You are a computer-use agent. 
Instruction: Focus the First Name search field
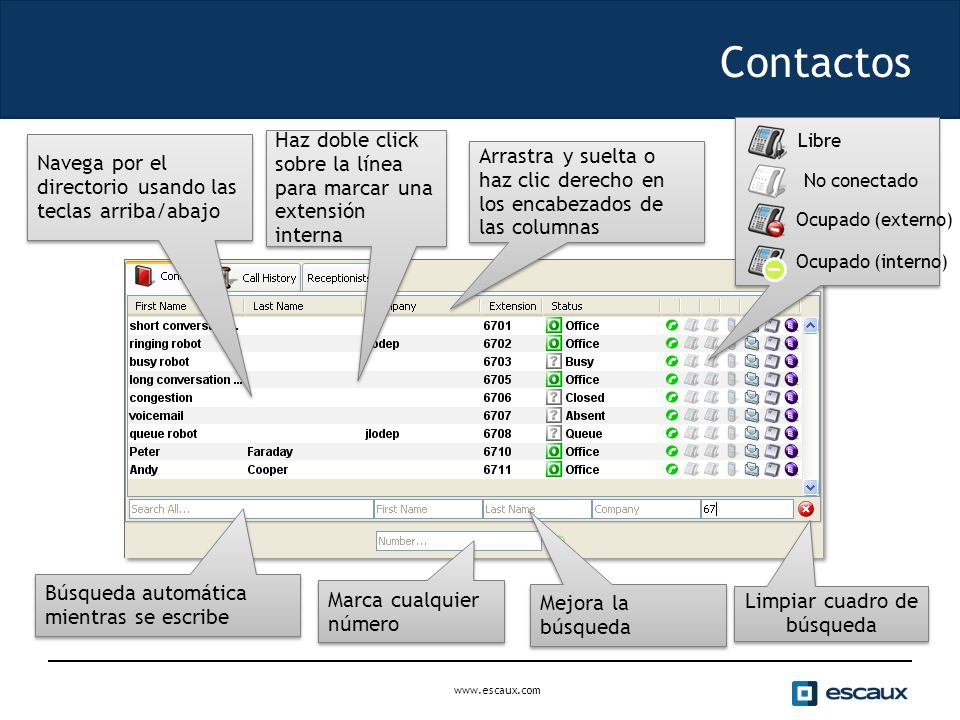coord(428,509)
